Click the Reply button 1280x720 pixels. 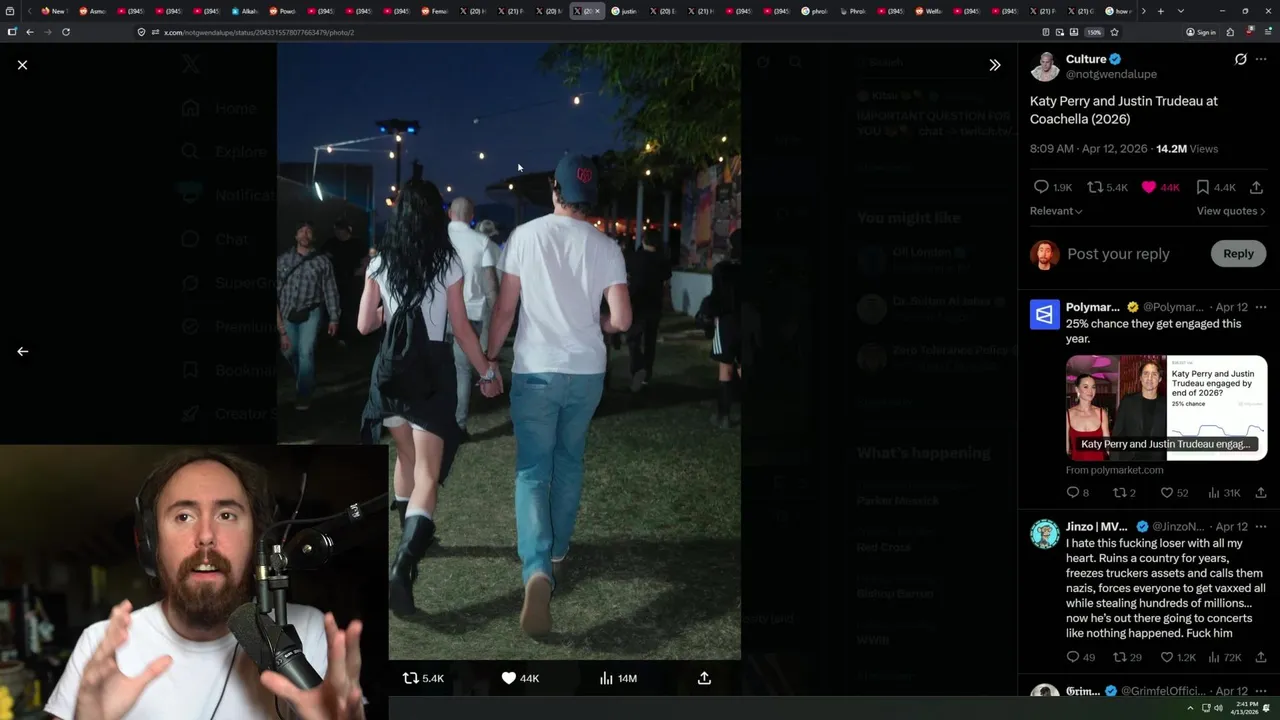click(1238, 254)
